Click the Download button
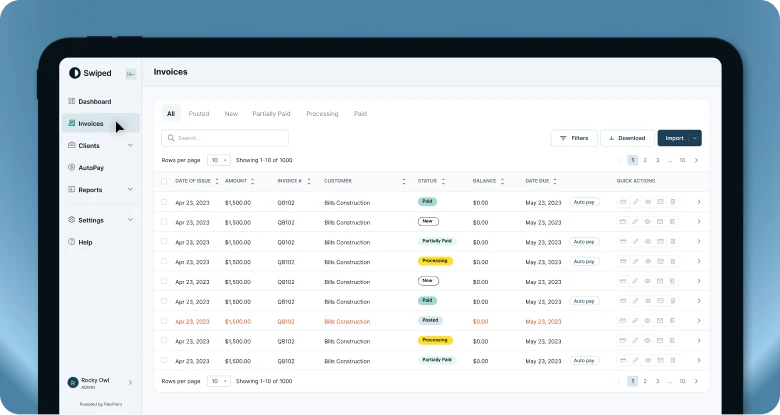Viewport: 780px width, 415px height. pos(627,138)
